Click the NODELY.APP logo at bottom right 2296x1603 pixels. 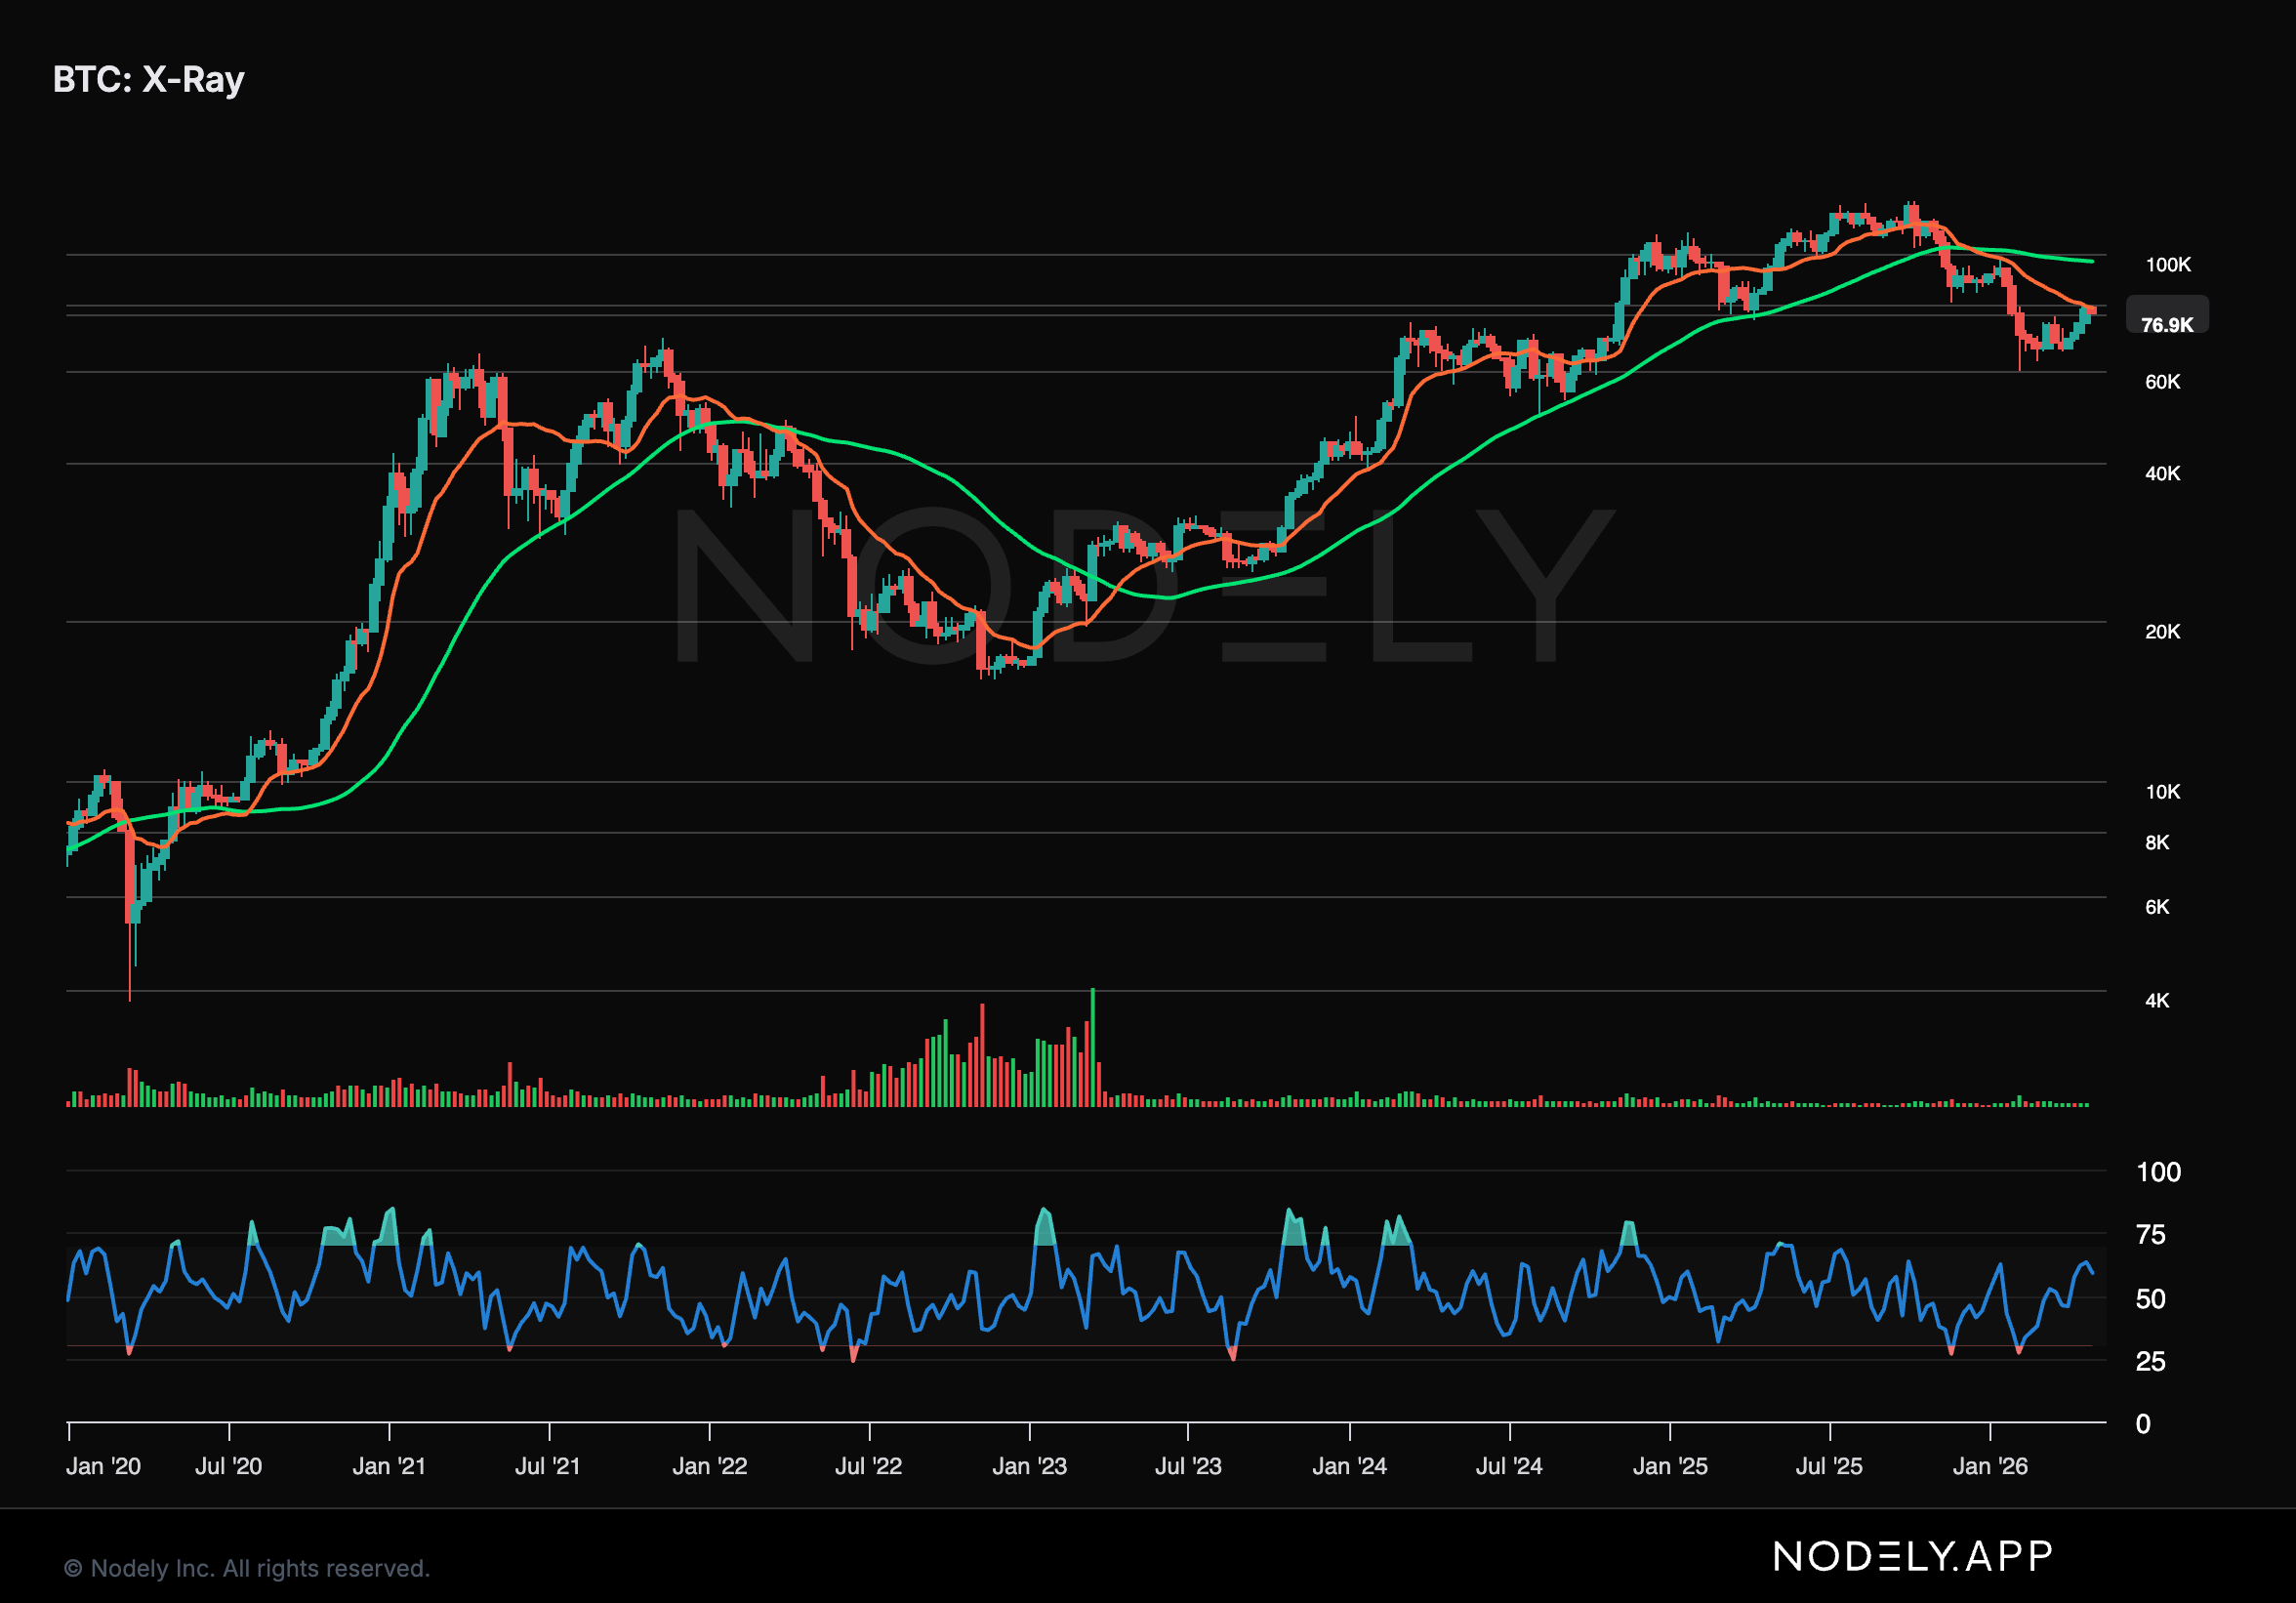(1912, 1556)
